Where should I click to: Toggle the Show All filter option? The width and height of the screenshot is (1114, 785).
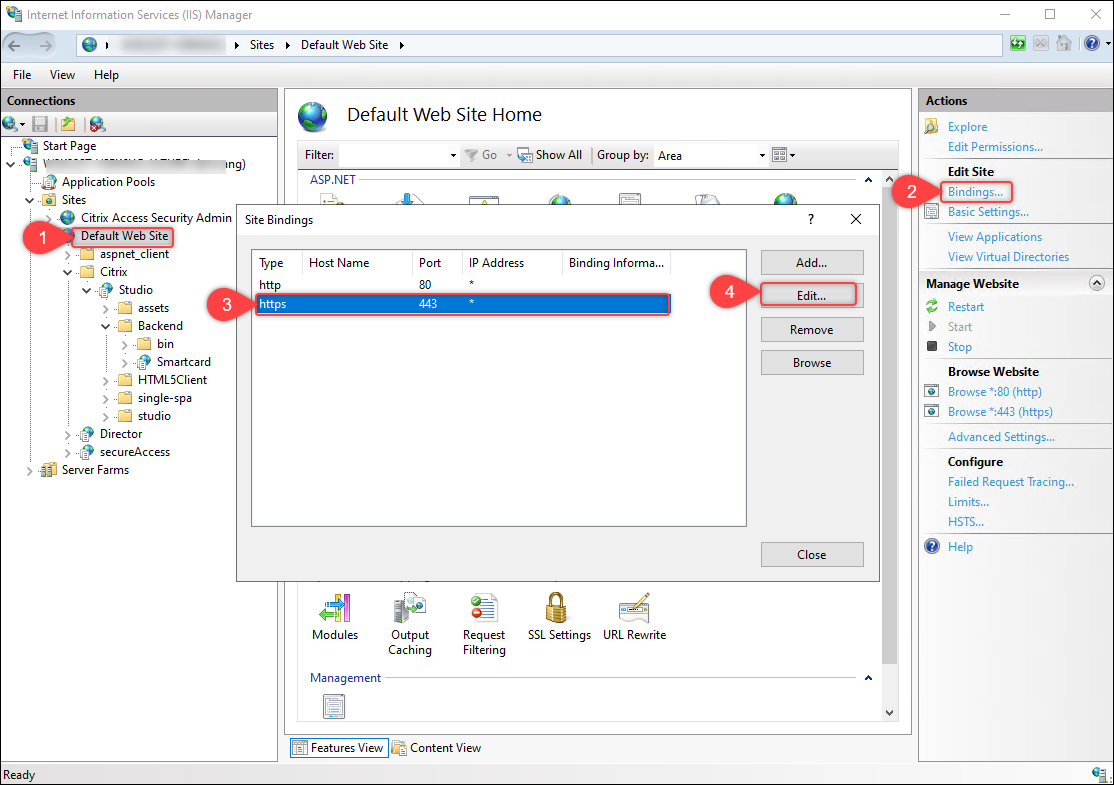[x=551, y=155]
